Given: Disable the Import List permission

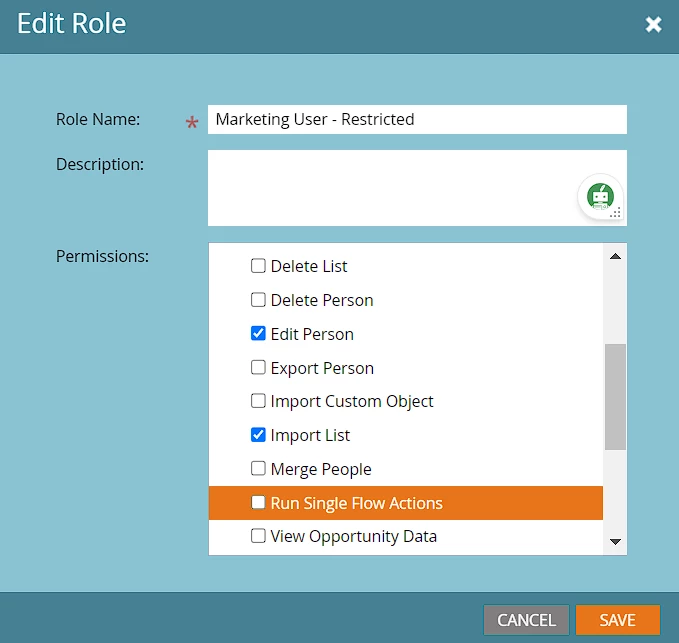Looking at the screenshot, I should tap(258, 435).
